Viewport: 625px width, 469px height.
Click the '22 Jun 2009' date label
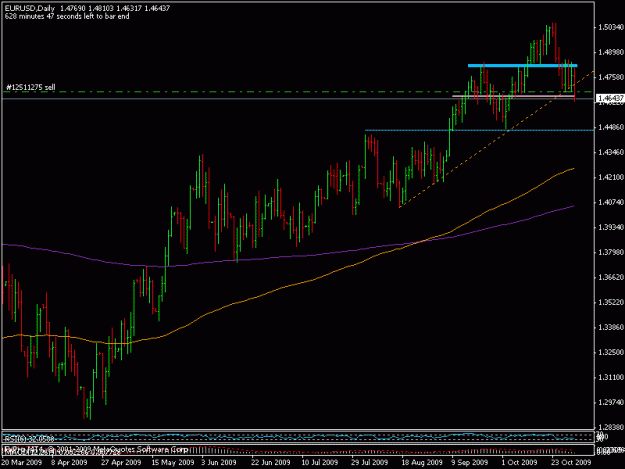(270, 462)
